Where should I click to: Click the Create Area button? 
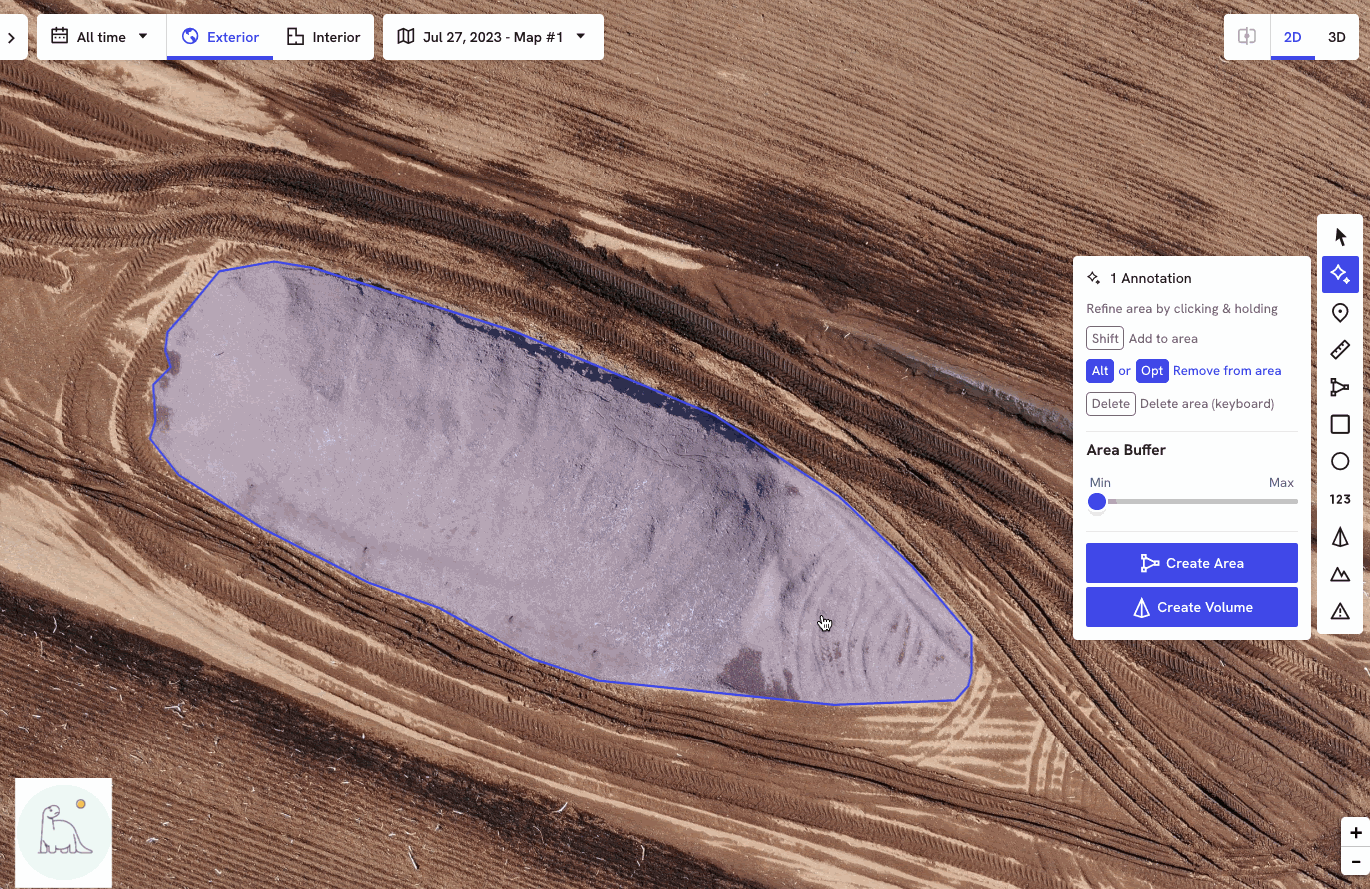pyautogui.click(x=1191, y=563)
